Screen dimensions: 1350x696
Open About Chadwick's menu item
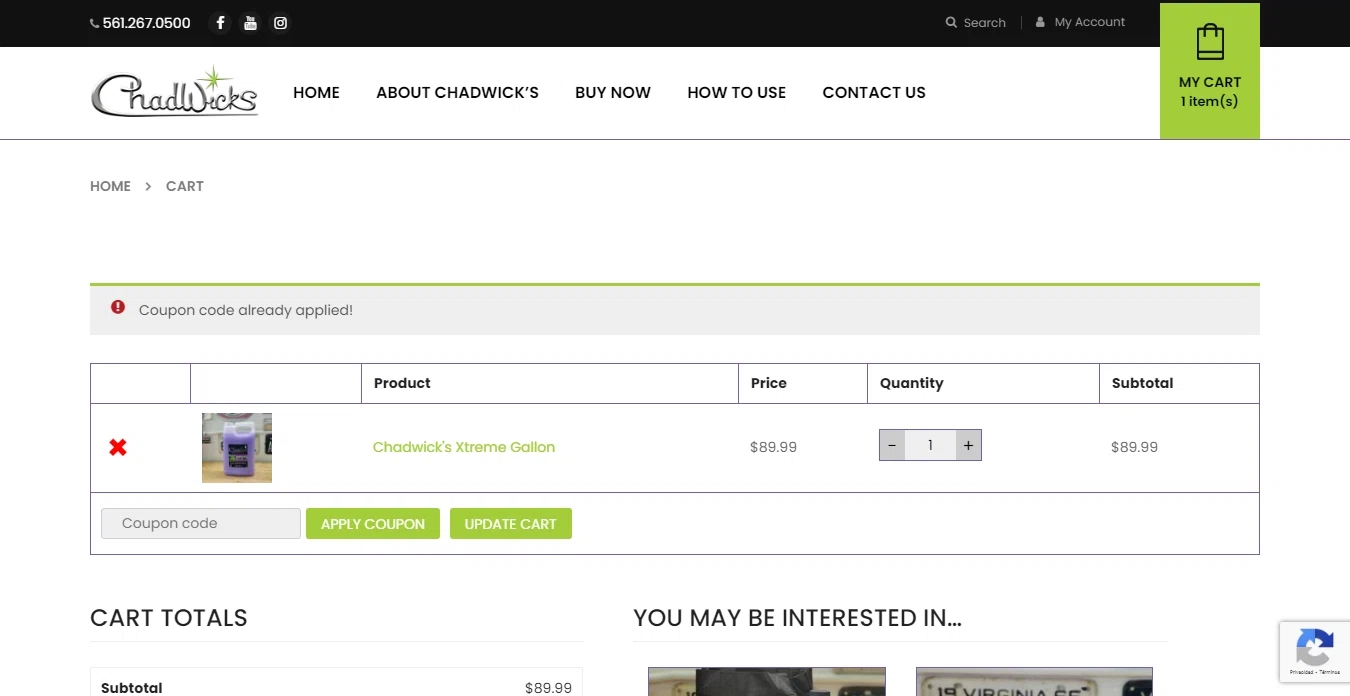pyautogui.click(x=457, y=92)
